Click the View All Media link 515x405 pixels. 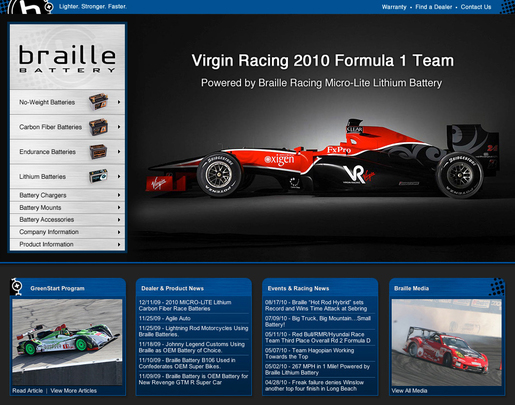pos(409,391)
